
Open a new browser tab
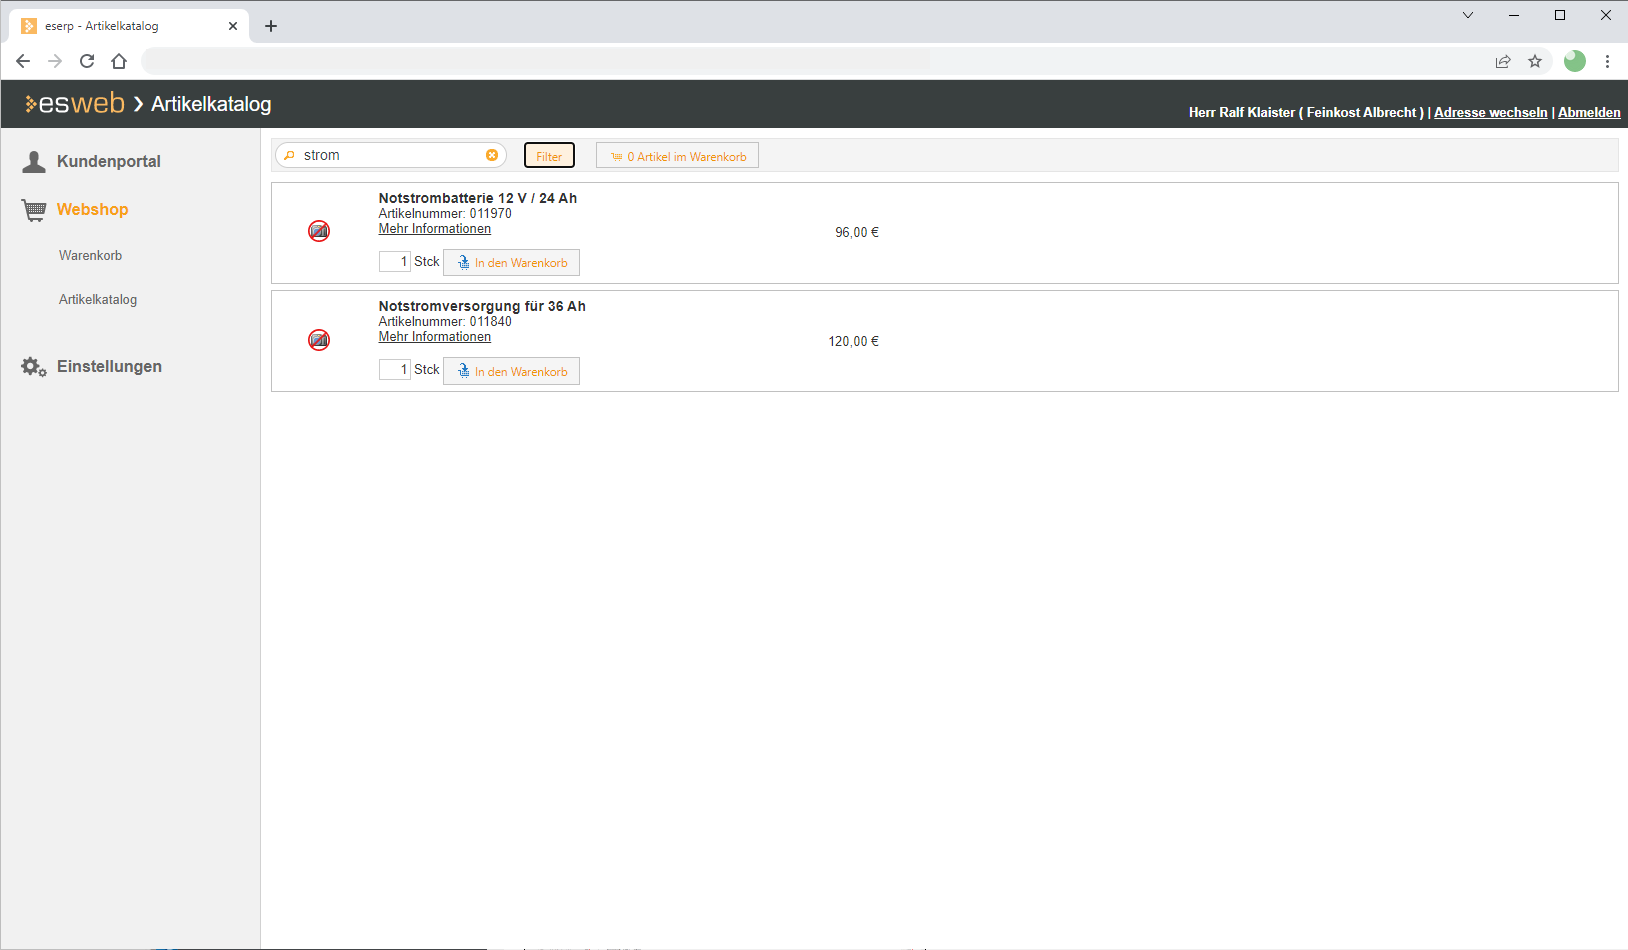[x=271, y=26]
